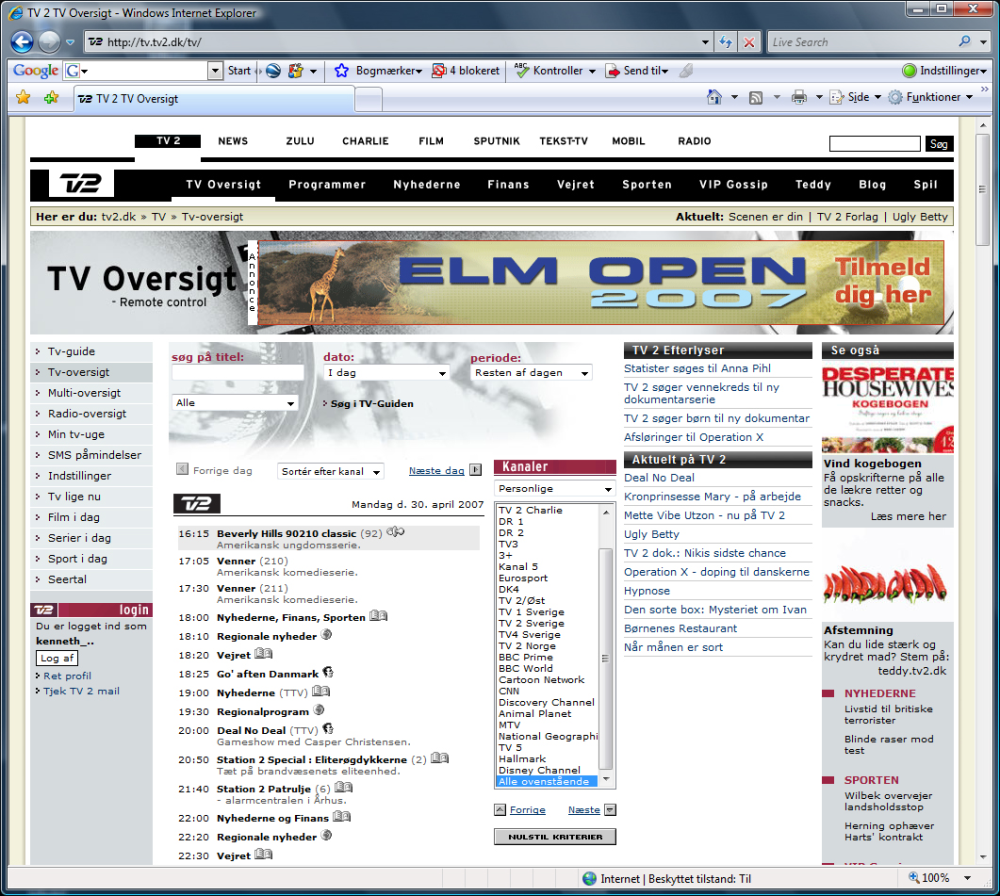
Task: Click the TV 2 logo in black navigation bar
Action: (x=81, y=184)
